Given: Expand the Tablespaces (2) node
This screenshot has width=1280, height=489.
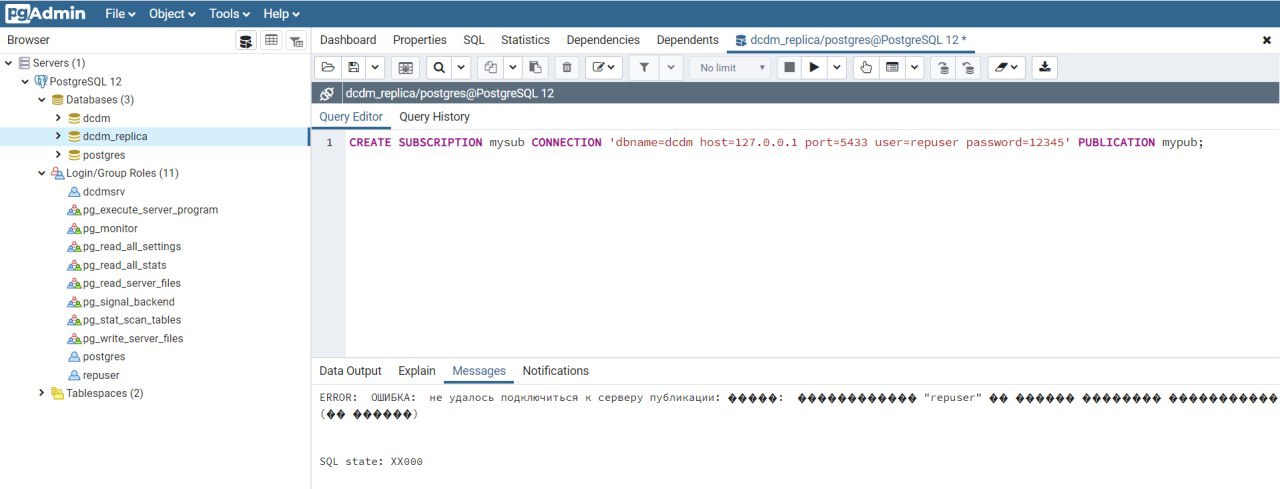Looking at the screenshot, I should coord(42,393).
